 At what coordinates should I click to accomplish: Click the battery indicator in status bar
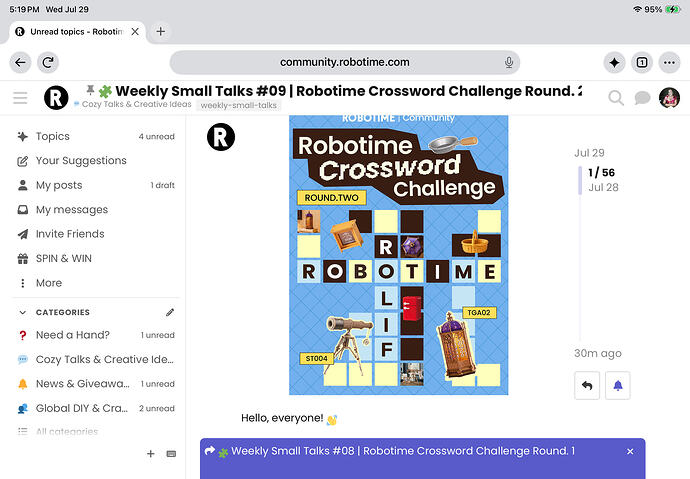click(672, 9)
